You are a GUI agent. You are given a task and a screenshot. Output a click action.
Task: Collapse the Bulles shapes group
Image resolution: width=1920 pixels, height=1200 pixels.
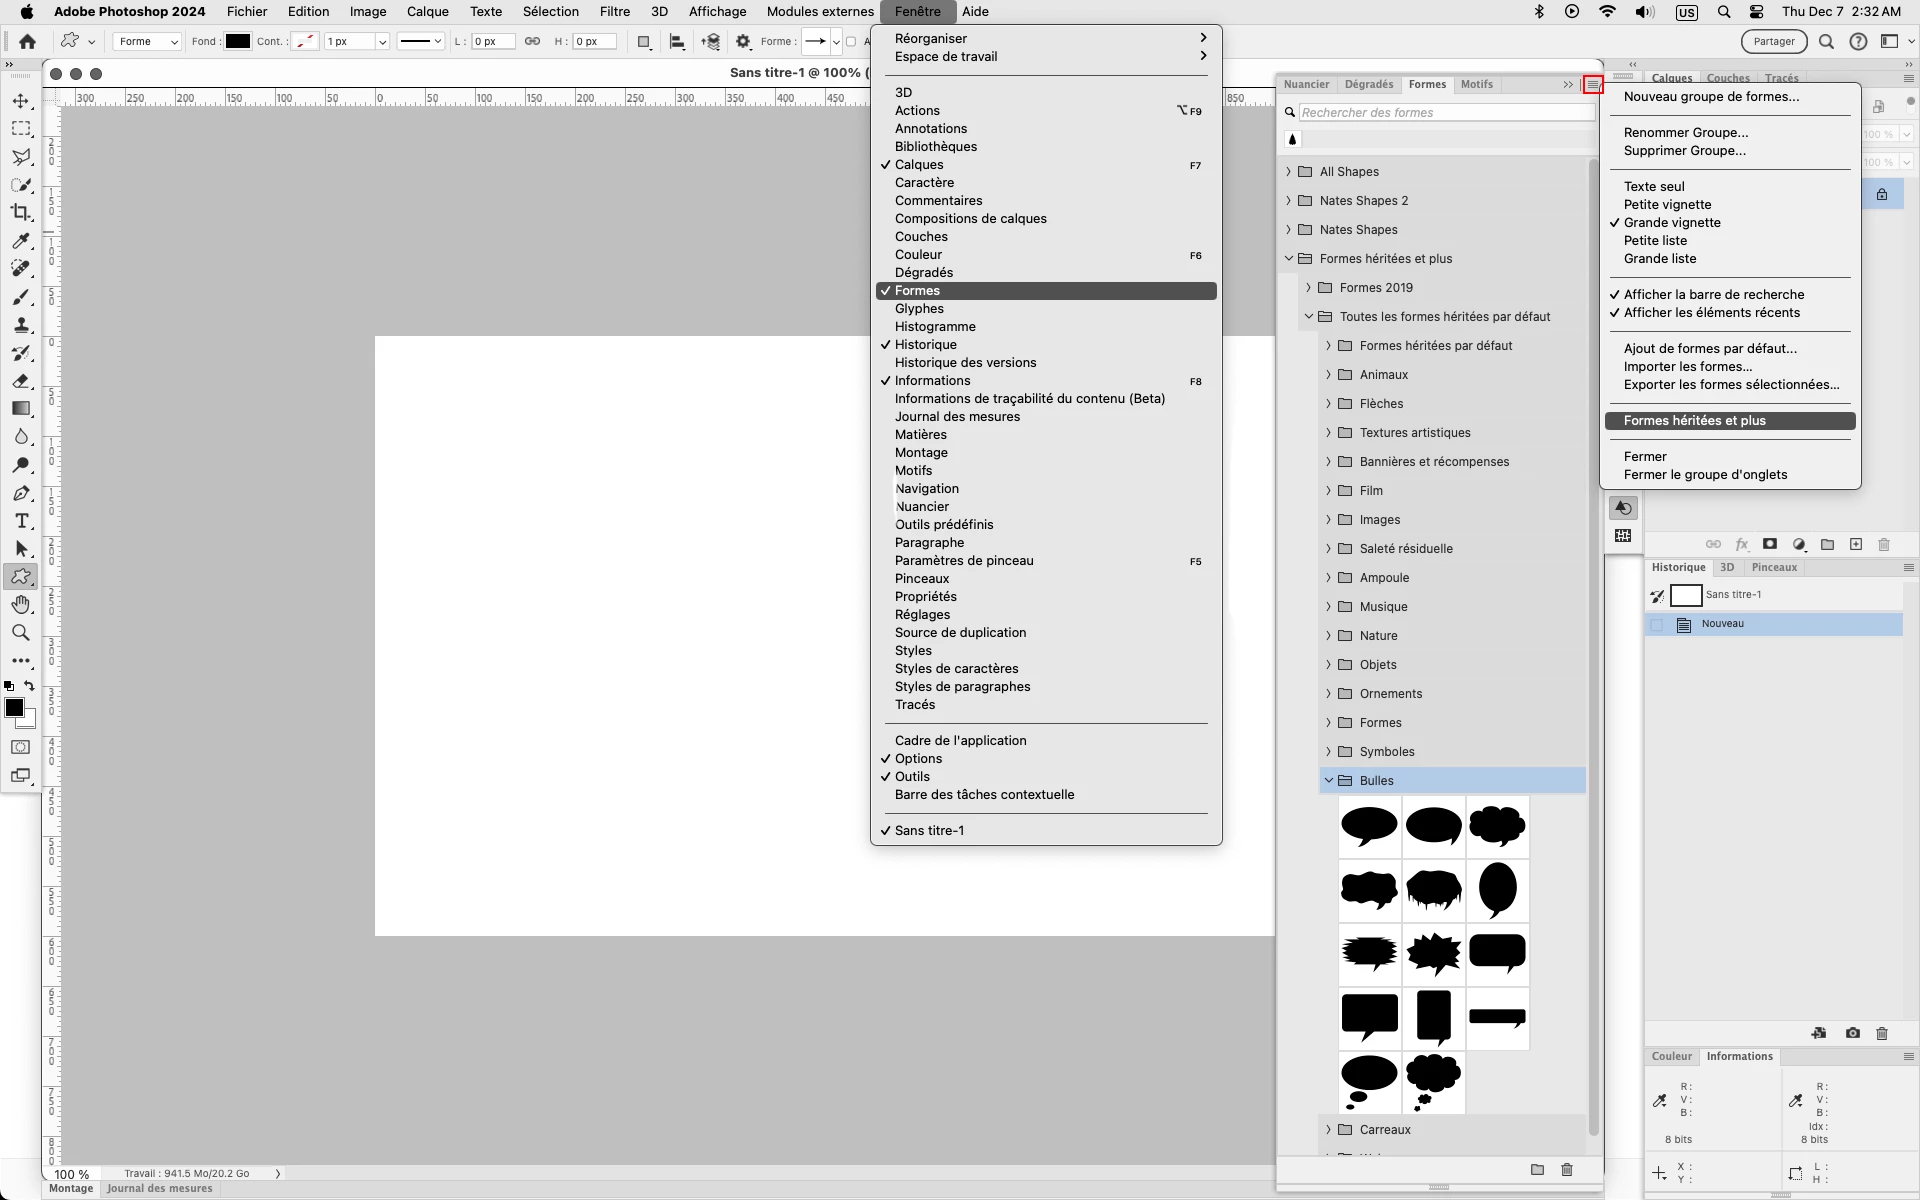pyautogui.click(x=1329, y=781)
